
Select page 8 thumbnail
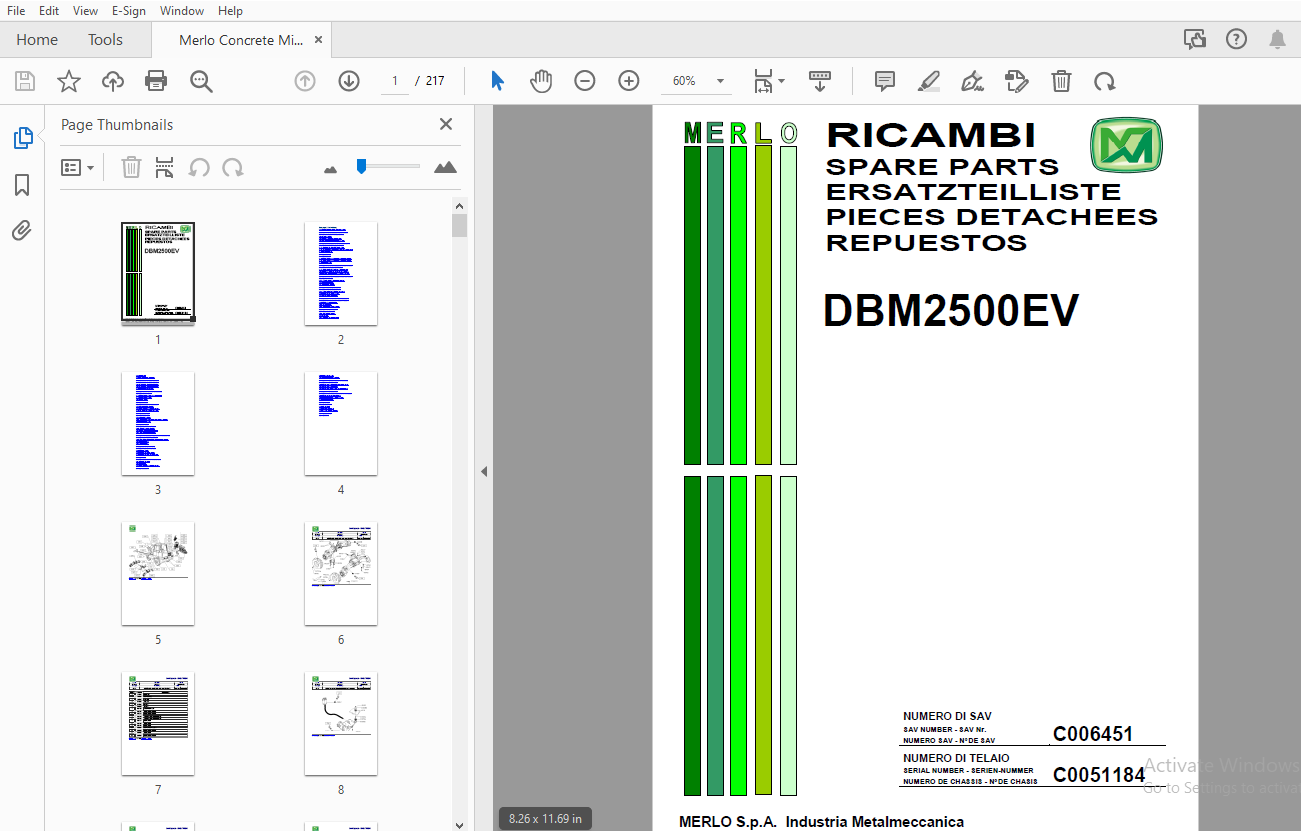pos(341,723)
